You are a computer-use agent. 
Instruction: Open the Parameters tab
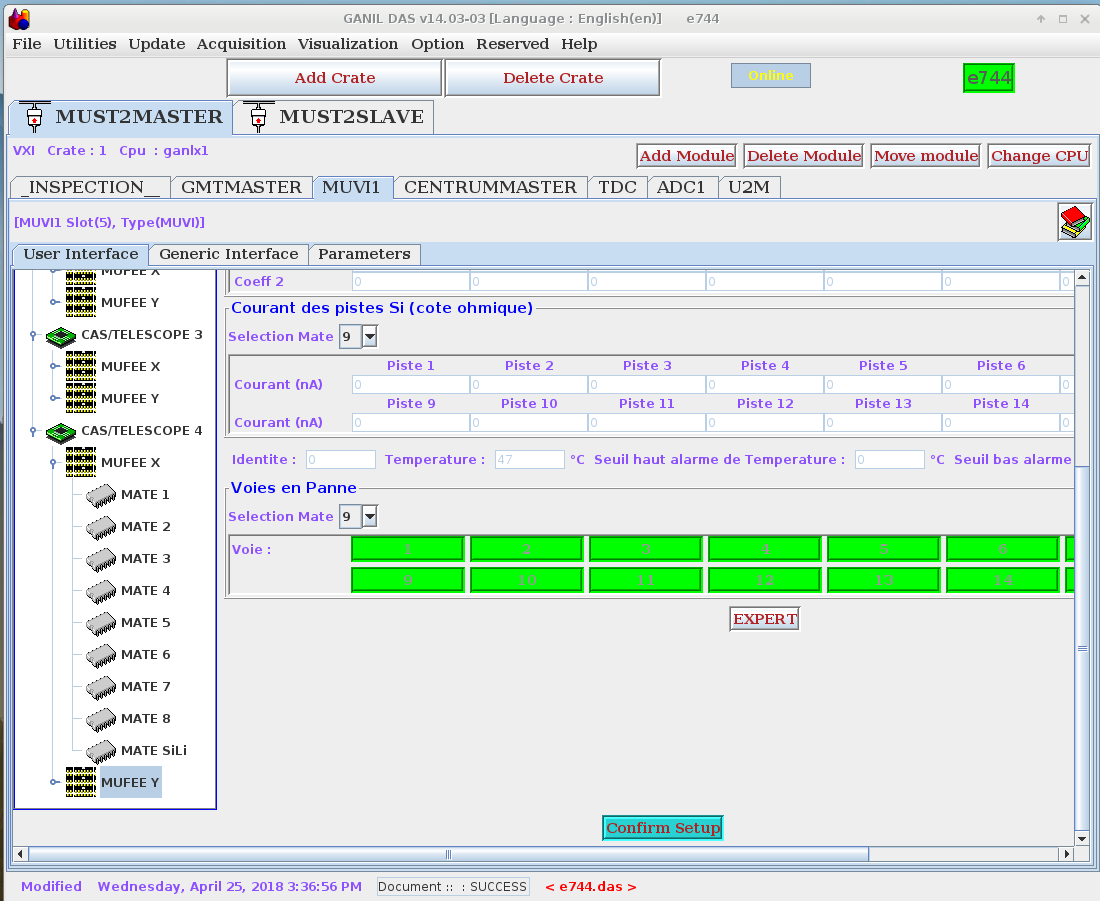(x=364, y=254)
